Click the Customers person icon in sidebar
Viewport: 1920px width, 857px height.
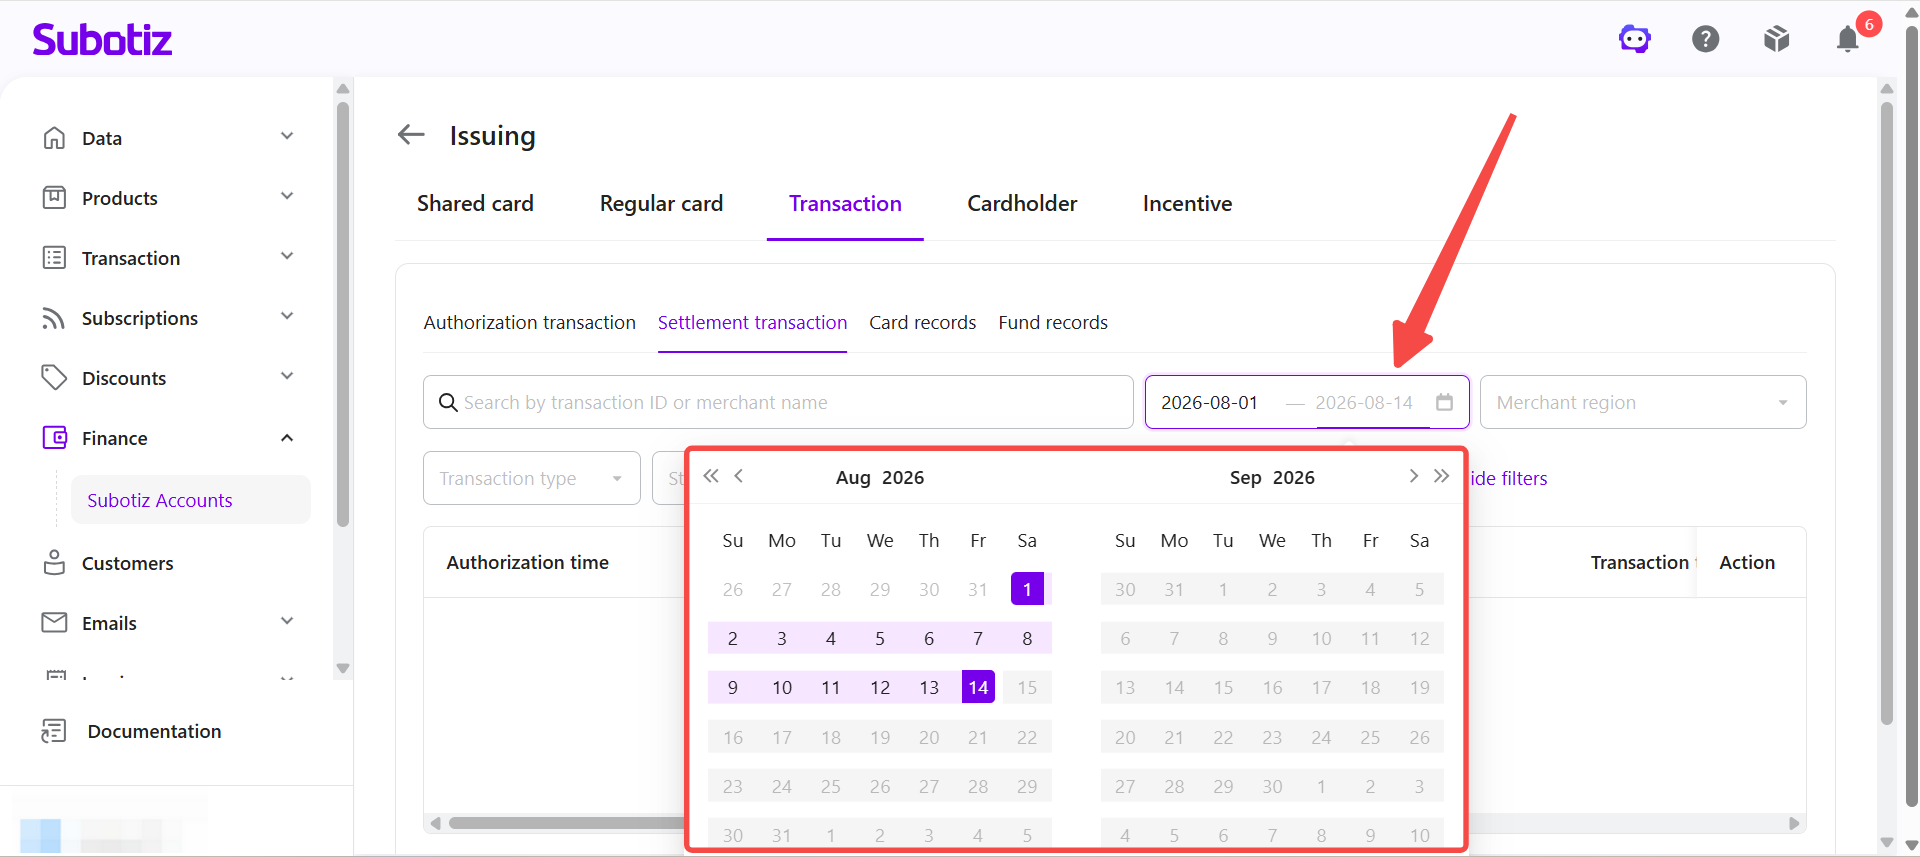click(x=54, y=563)
